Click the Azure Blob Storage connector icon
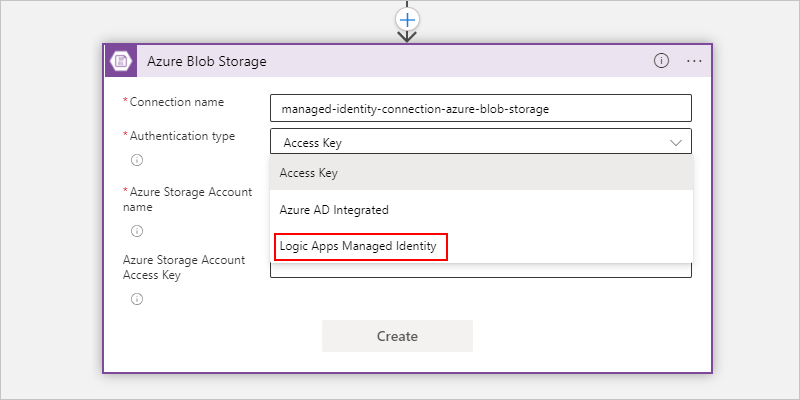800x400 pixels. 121,61
